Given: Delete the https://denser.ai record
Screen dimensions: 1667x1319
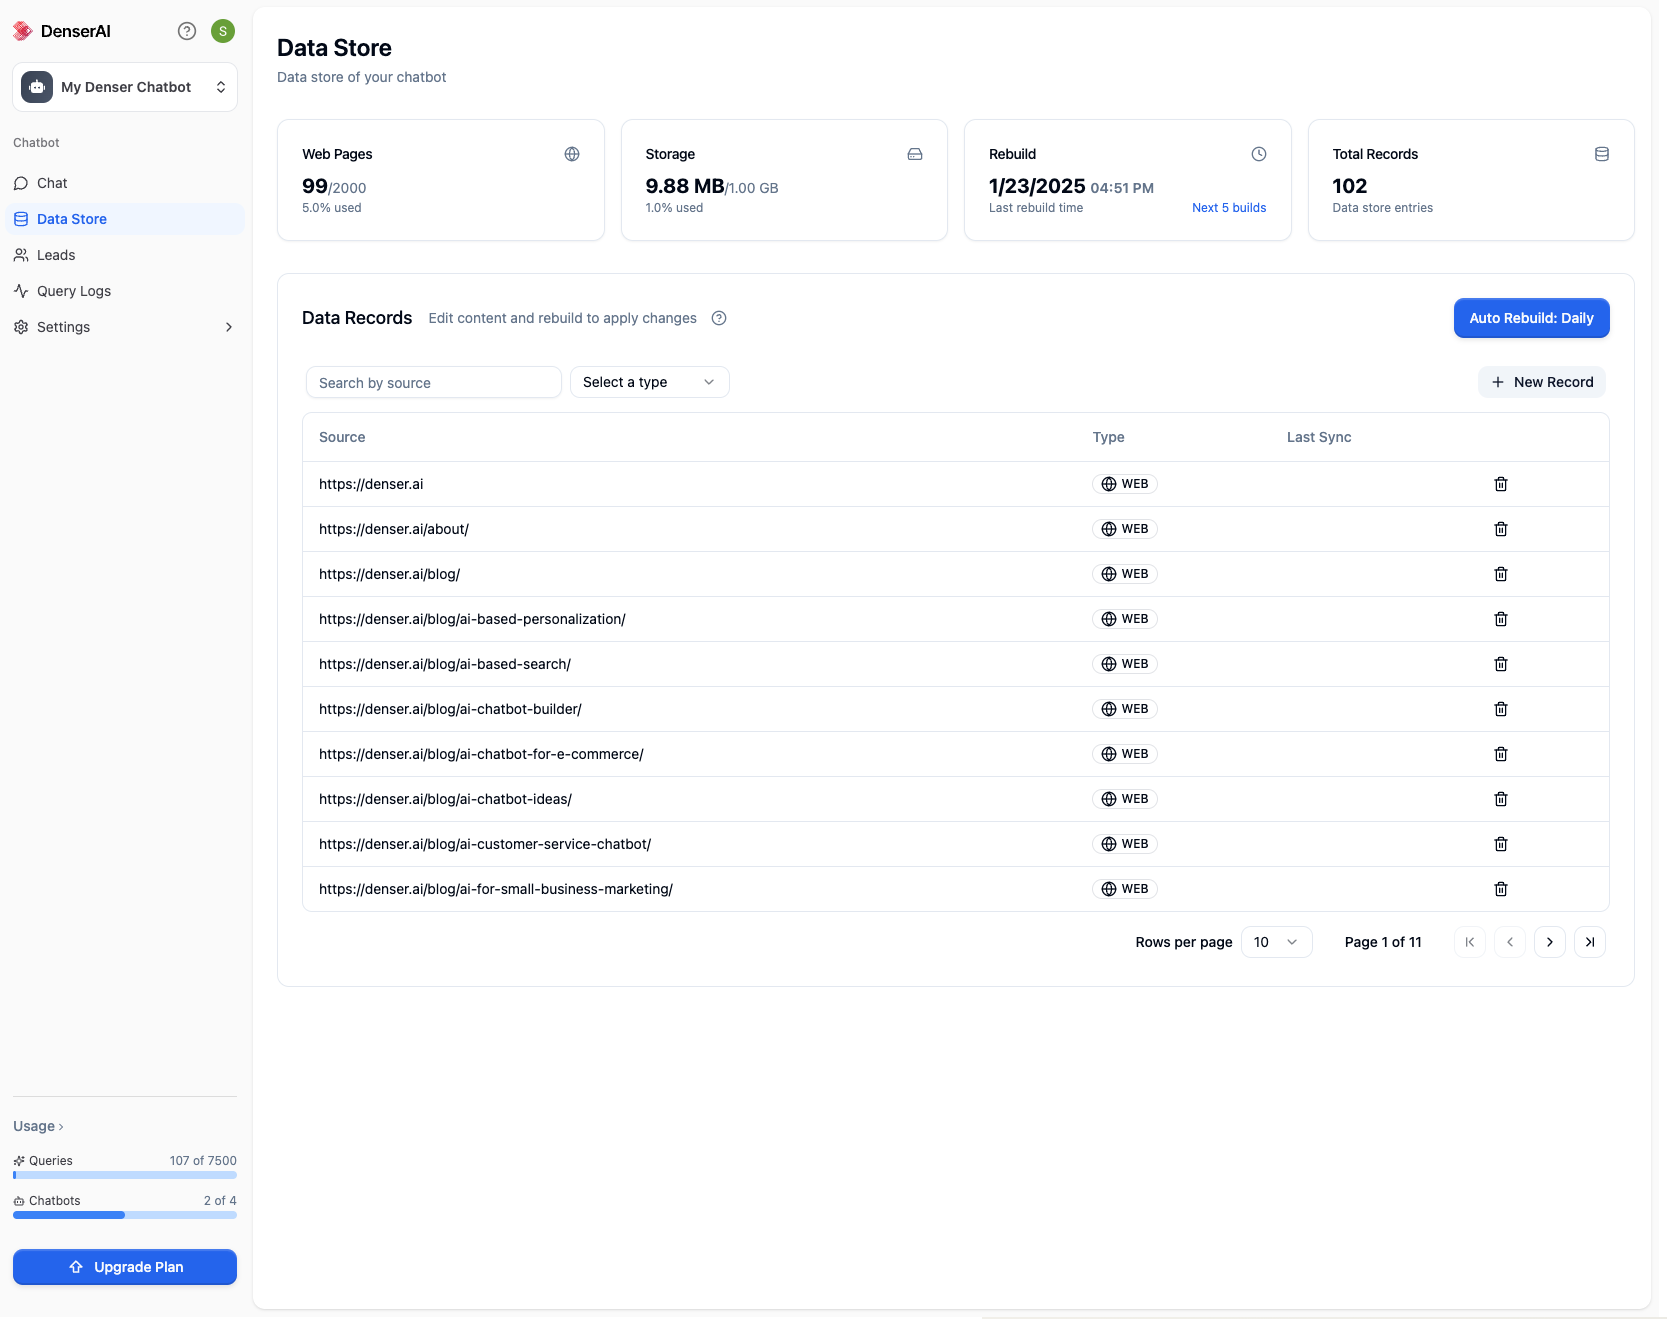Looking at the screenshot, I should [1501, 484].
